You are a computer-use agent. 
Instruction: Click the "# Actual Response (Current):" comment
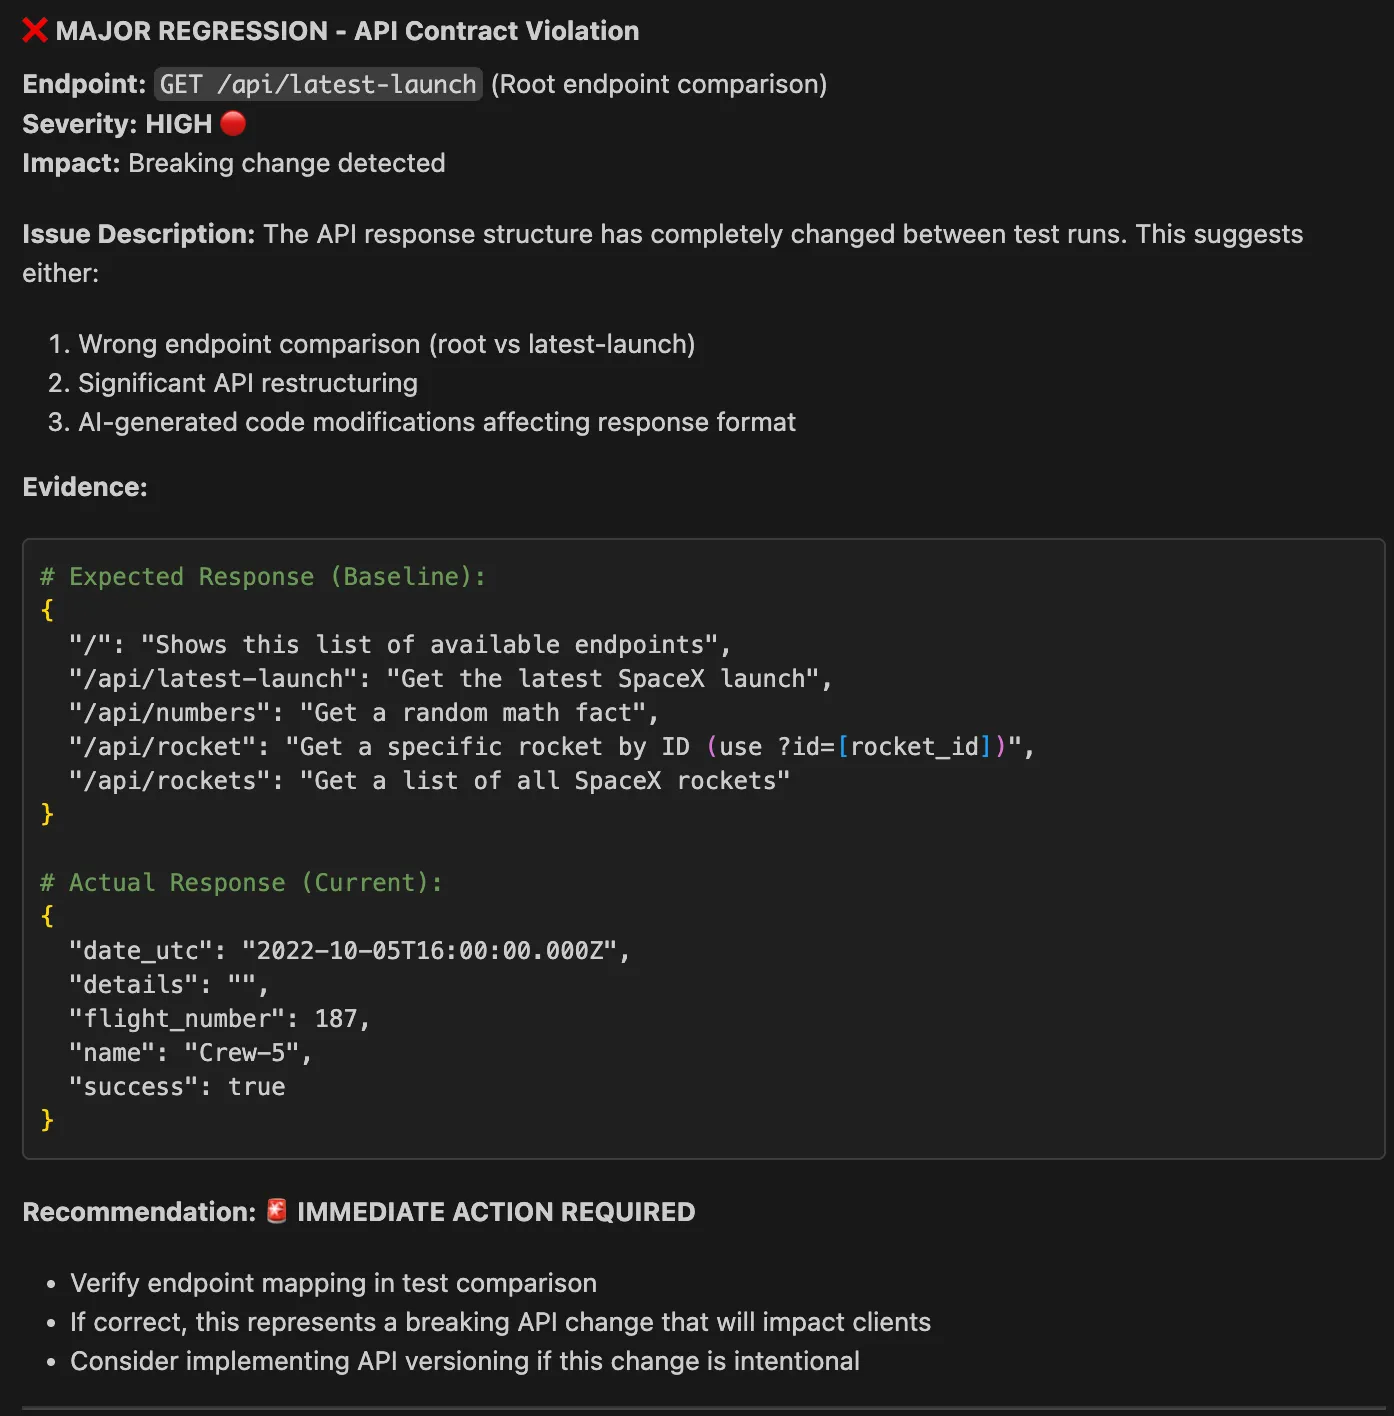click(241, 883)
